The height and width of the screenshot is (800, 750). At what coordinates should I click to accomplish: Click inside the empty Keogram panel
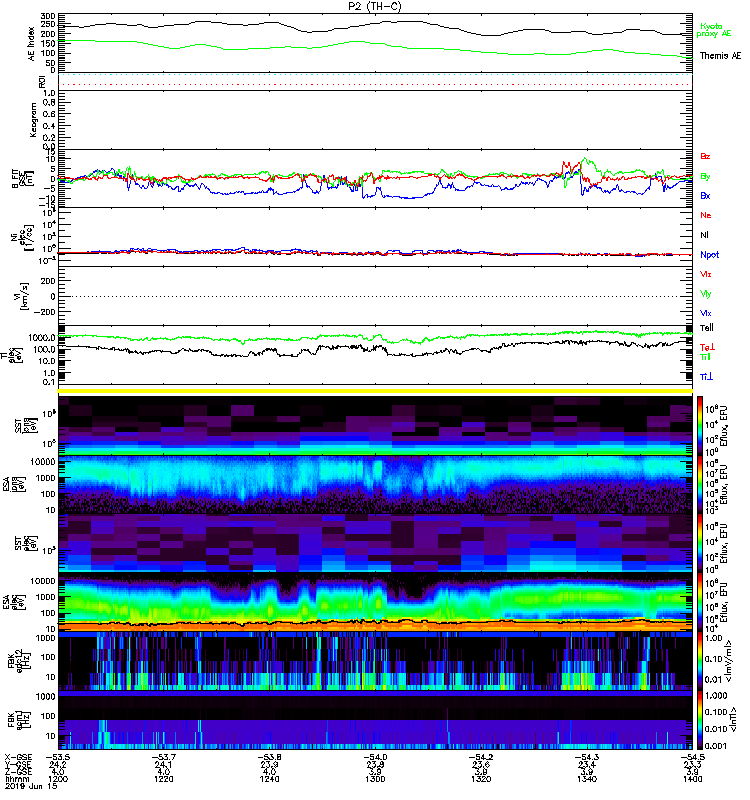(x=375, y=120)
